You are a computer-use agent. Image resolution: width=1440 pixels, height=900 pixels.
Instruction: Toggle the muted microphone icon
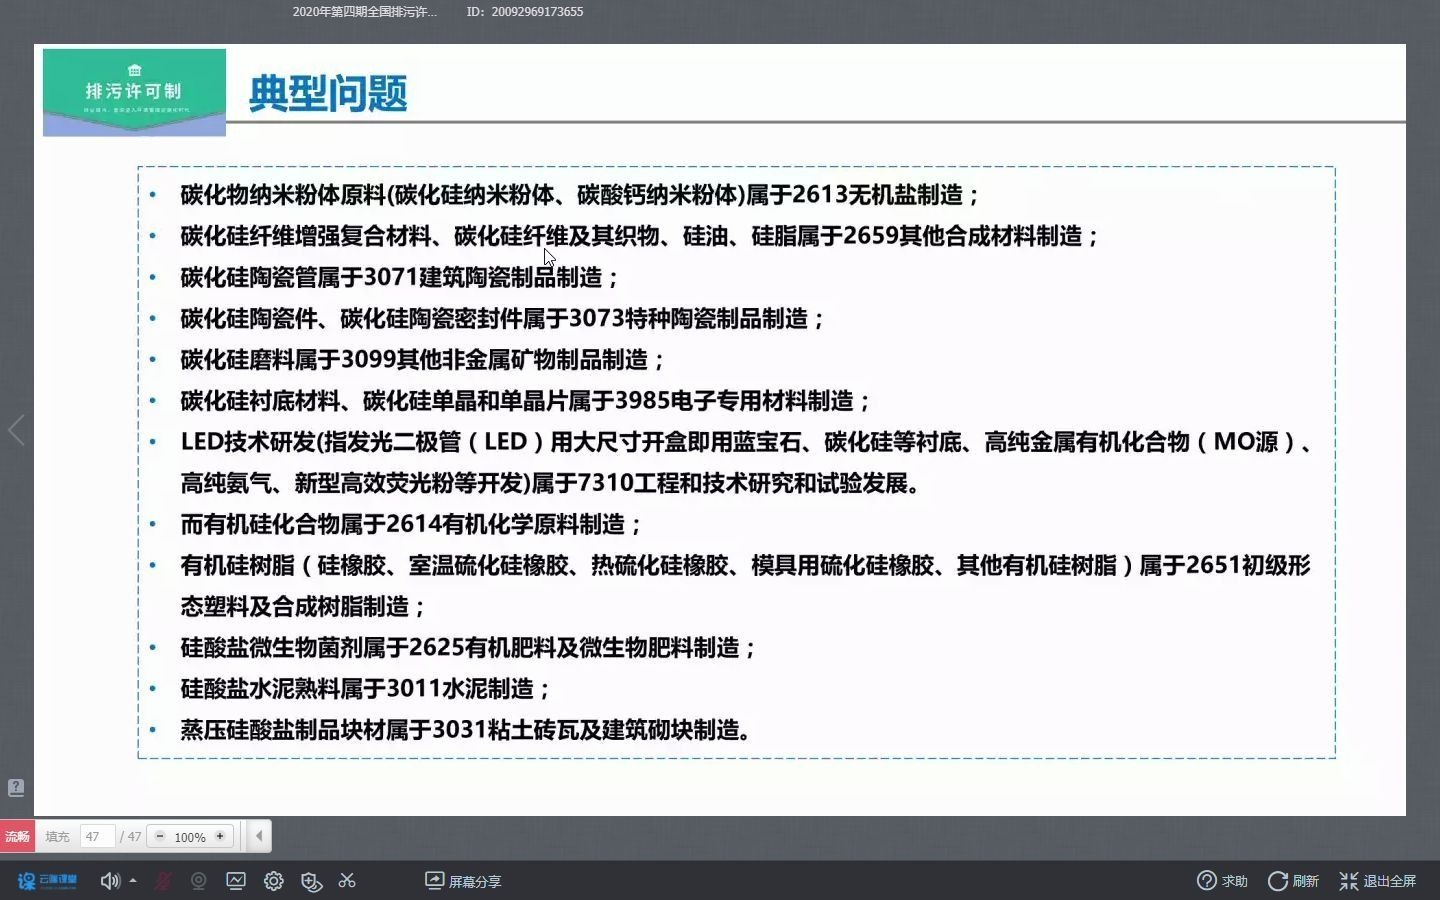(162, 881)
